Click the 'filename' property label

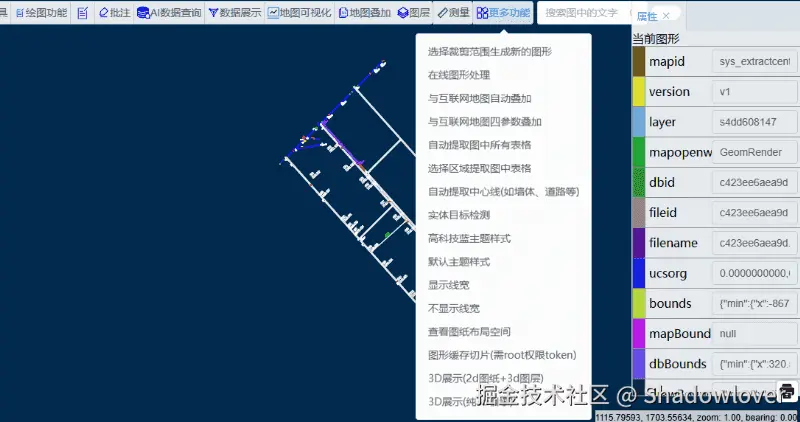coord(673,243)
